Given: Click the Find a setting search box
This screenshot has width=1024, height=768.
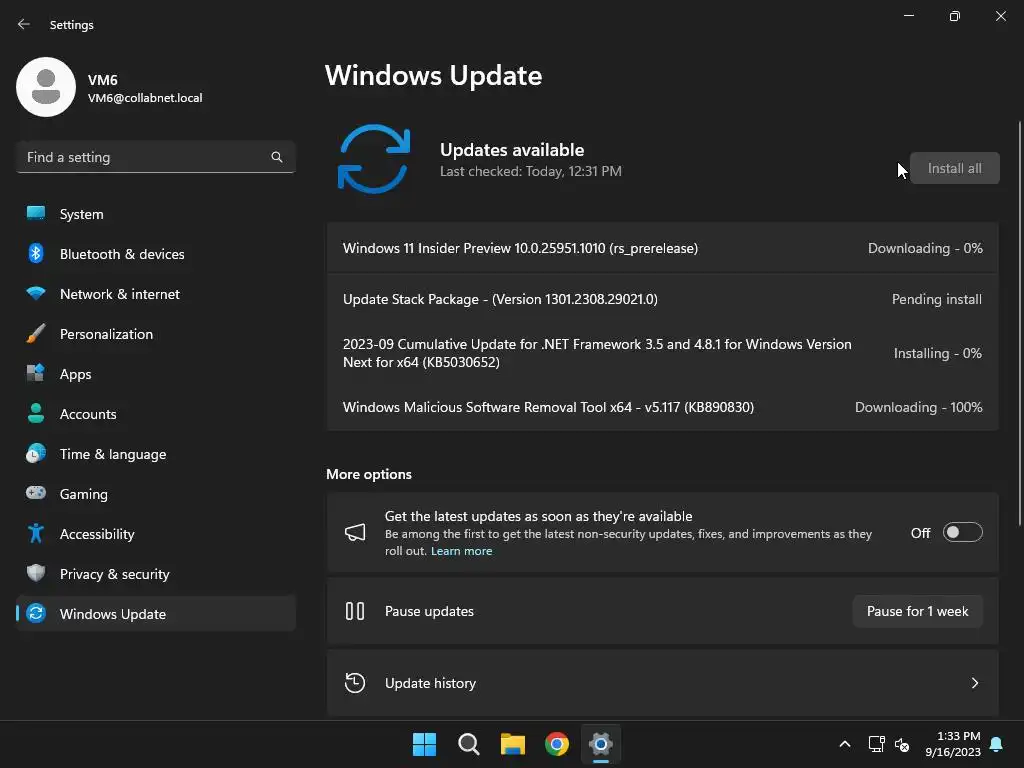Looking at the screenshot, I should click(x=156, y=157).
